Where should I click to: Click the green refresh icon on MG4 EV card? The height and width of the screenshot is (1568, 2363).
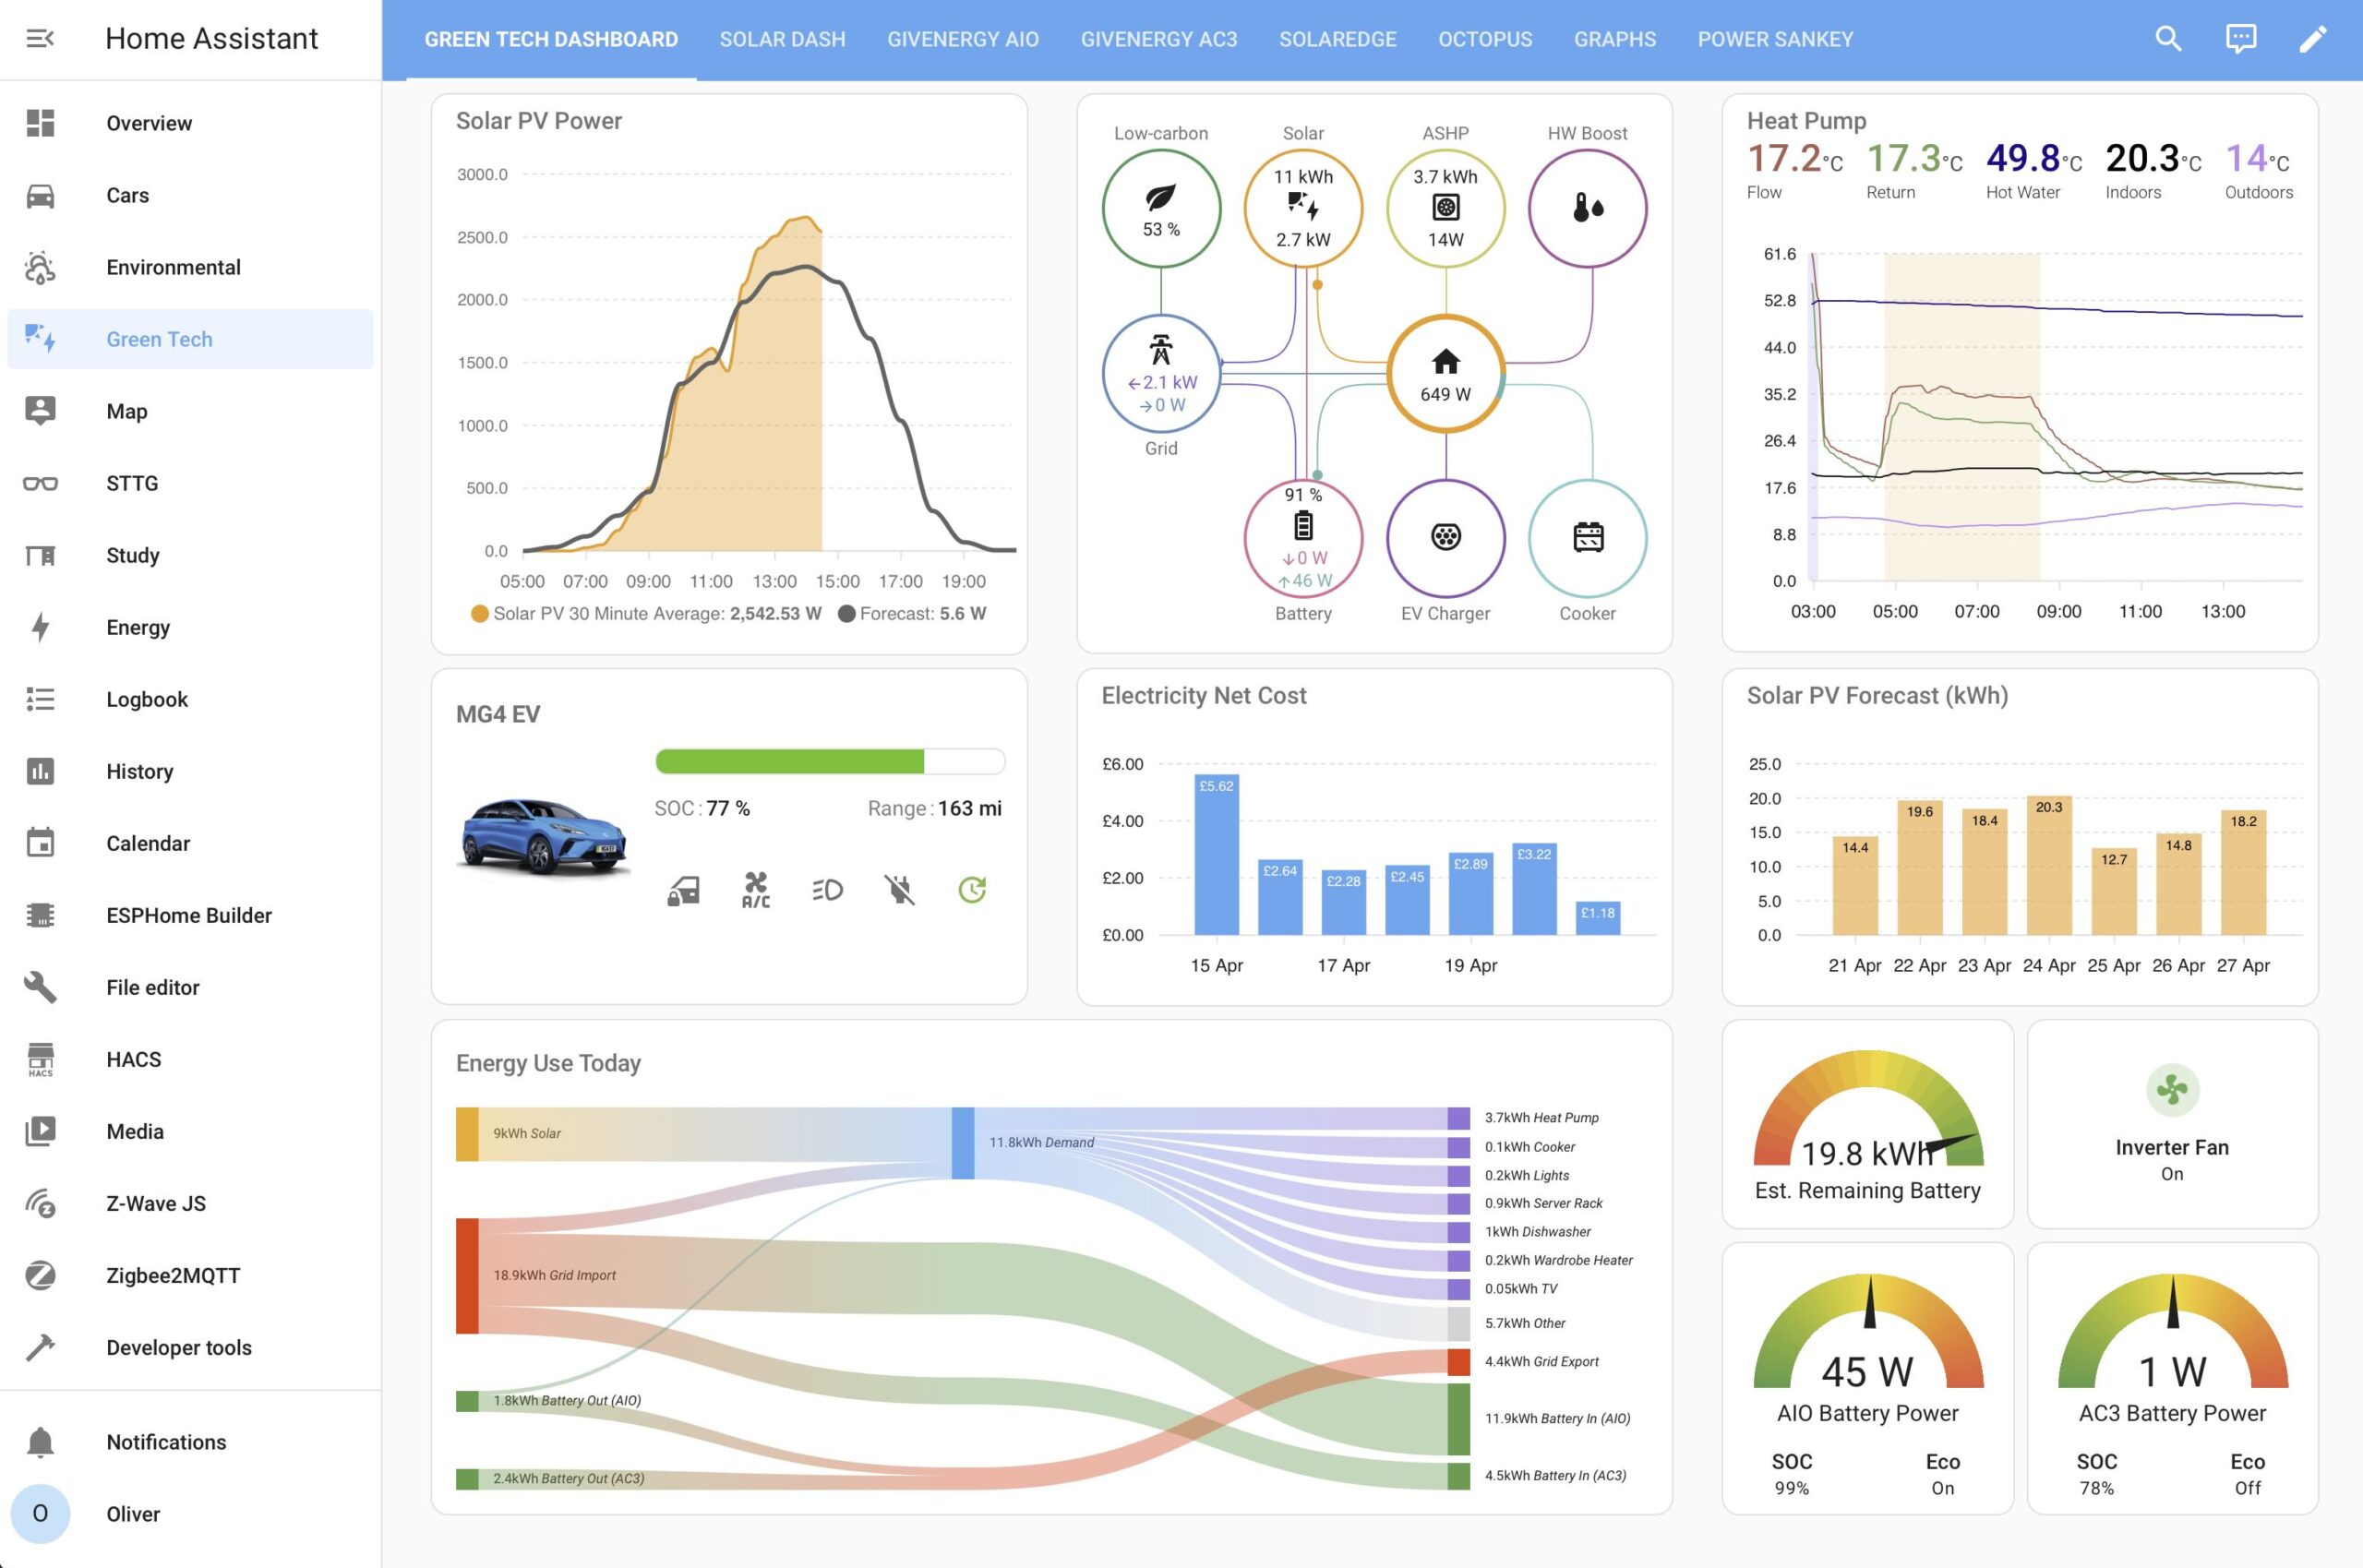[x=971, y=889]
